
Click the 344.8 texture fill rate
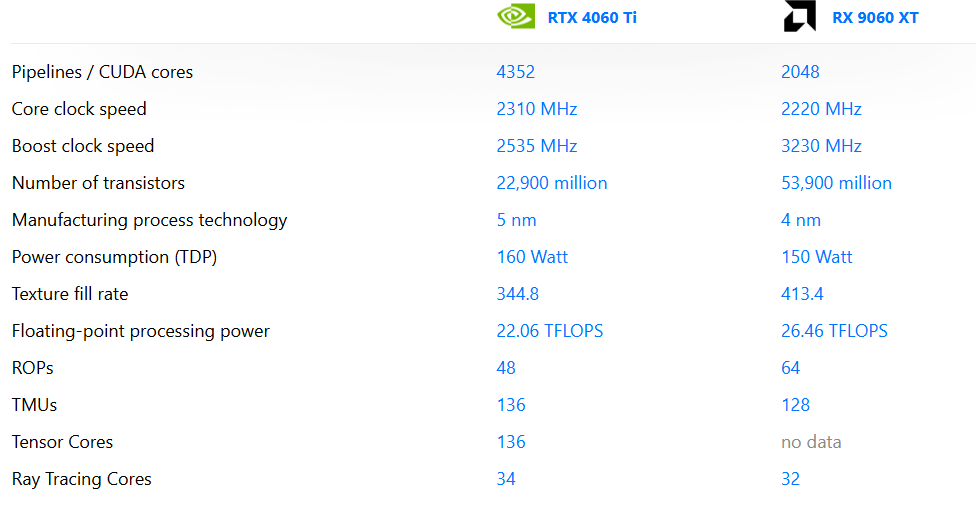click(x=517, y=294)
